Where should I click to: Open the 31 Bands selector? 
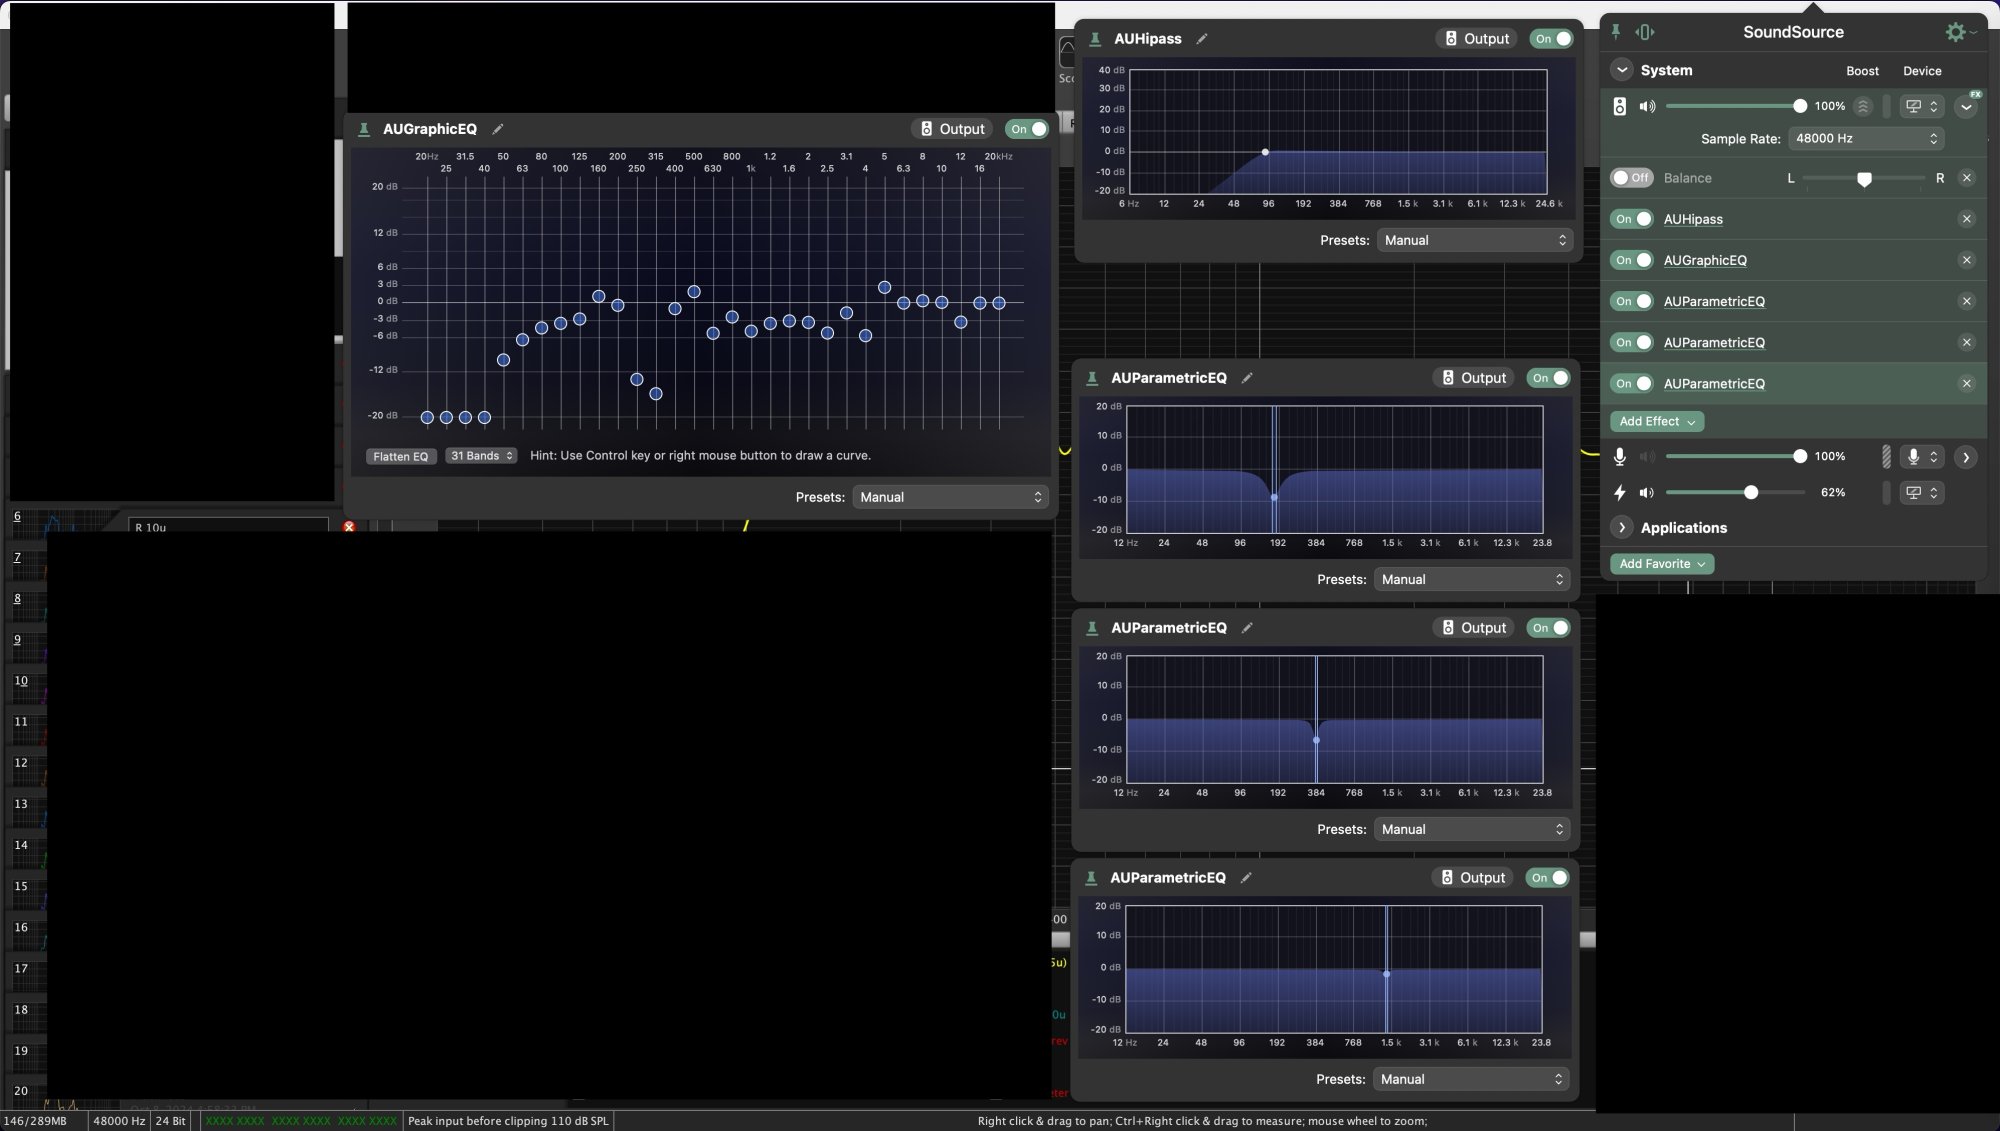[x=481, y=456]
